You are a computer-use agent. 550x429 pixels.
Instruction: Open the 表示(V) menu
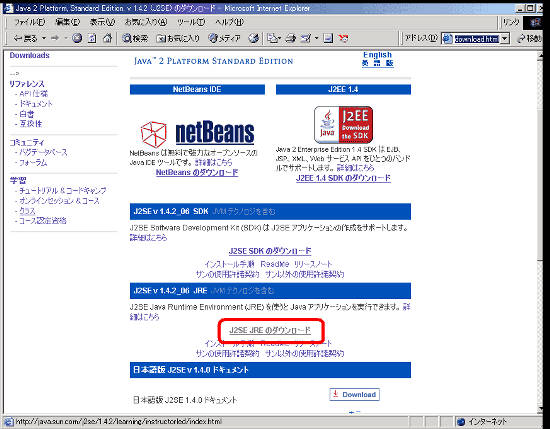tap(102, 22)
